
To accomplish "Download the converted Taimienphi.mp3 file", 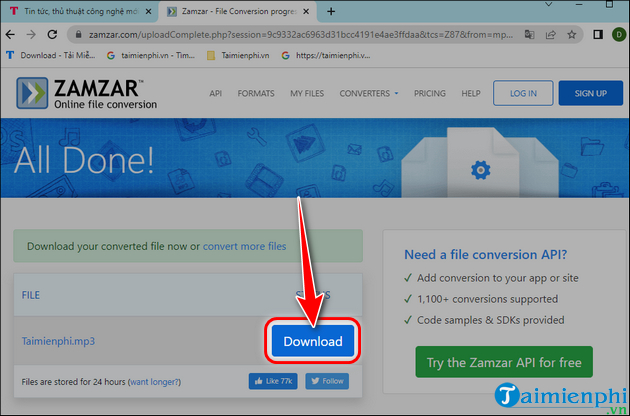I will [x=313, y=341].
